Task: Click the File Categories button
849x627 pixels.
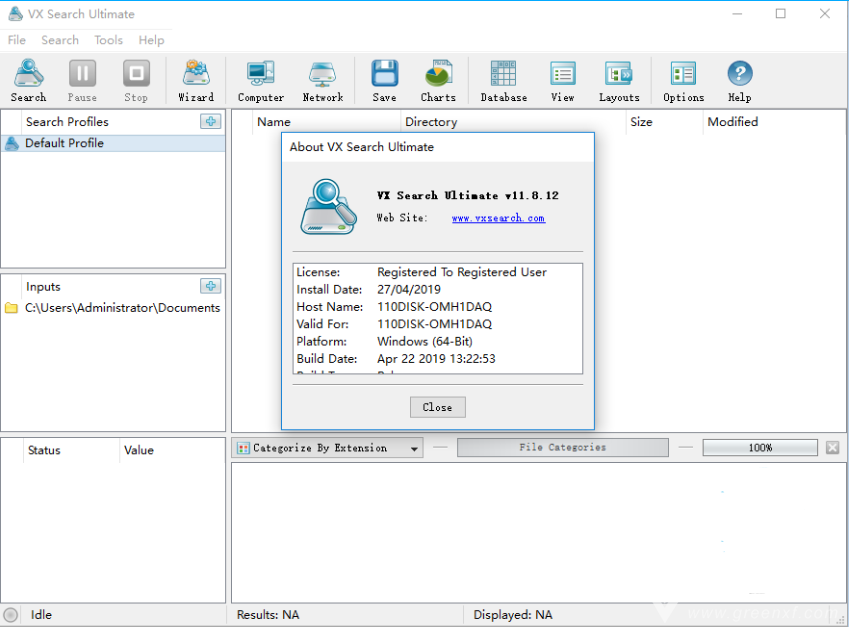Action: click(563, 447)
